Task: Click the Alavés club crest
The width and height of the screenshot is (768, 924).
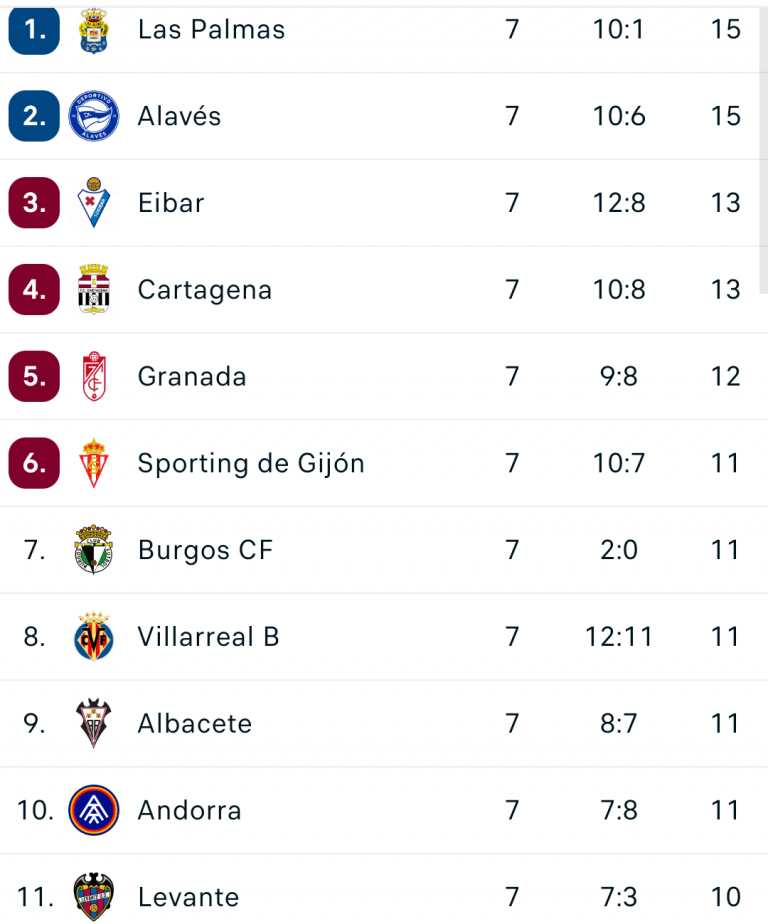Action: point(94,116)
